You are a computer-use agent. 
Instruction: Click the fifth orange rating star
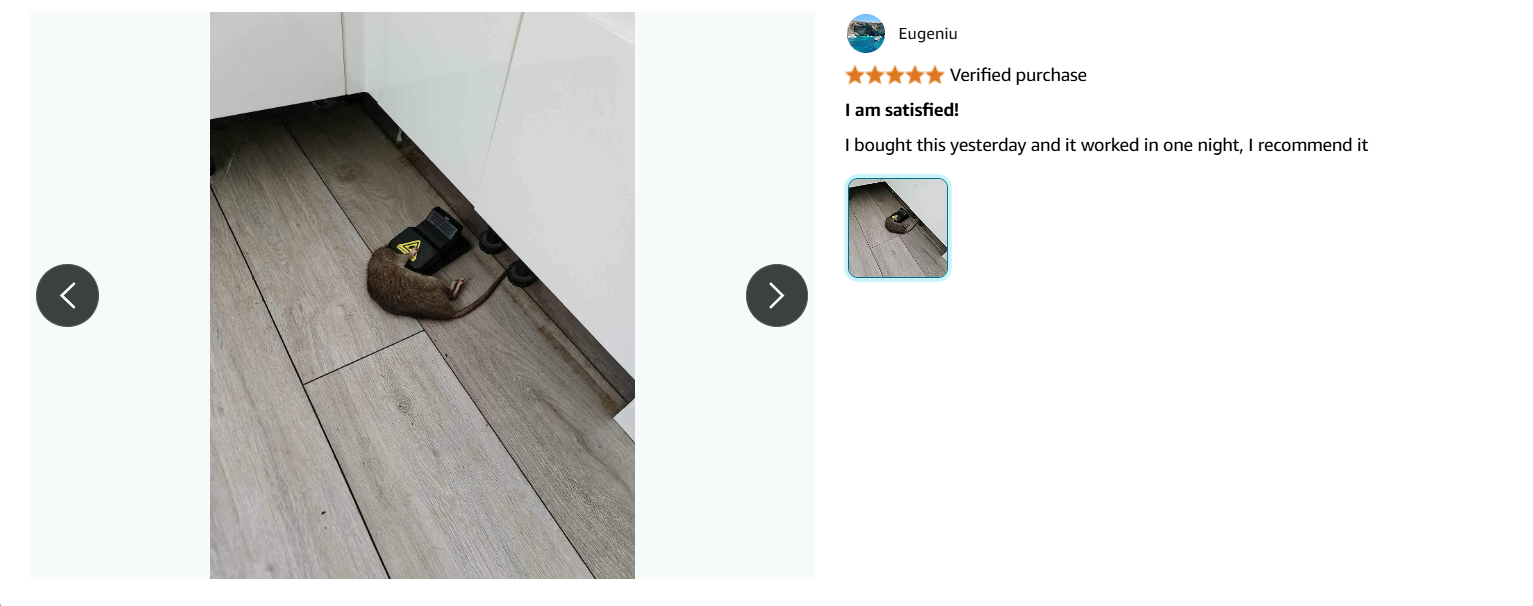tap(934, 75)
